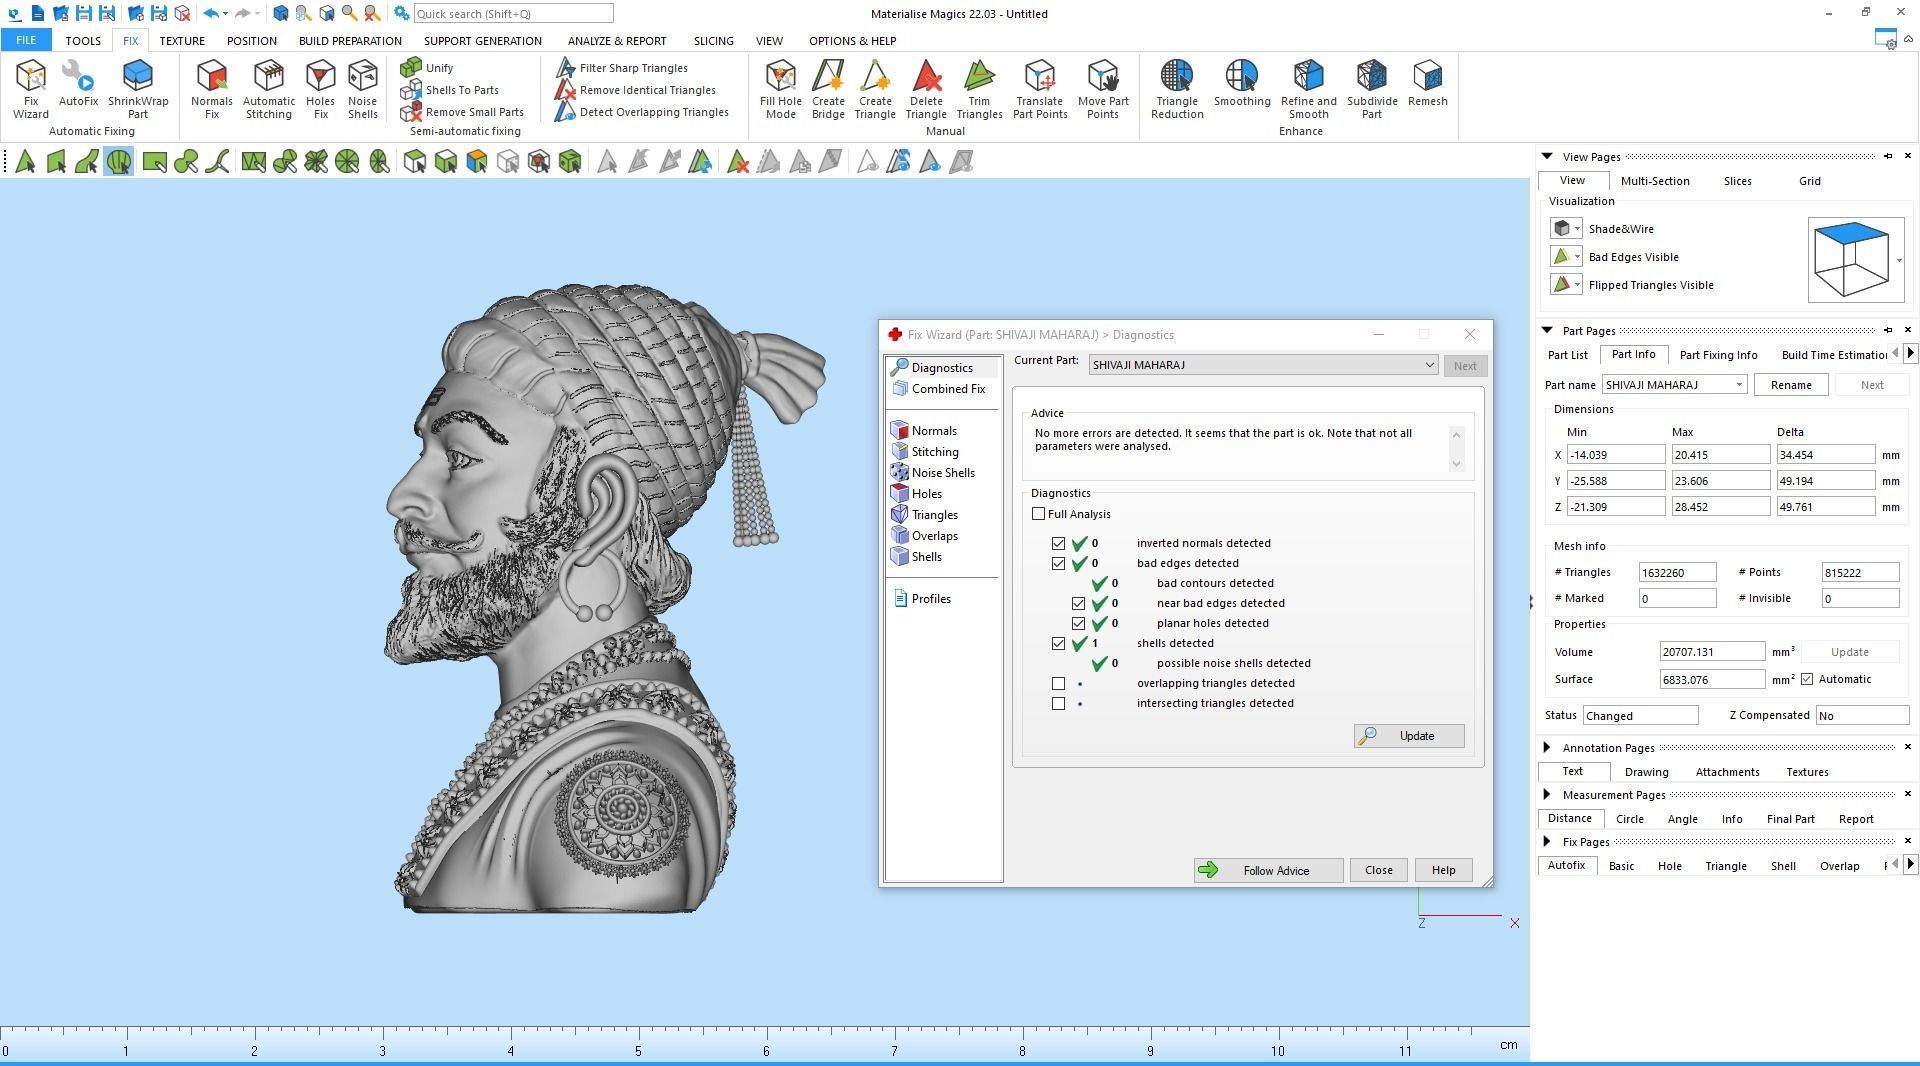This screenshot has height=1066, width=1920.
Task: Run Detect Overlapping Triangles
Action: pyautogui.click(x=642, y=112)
